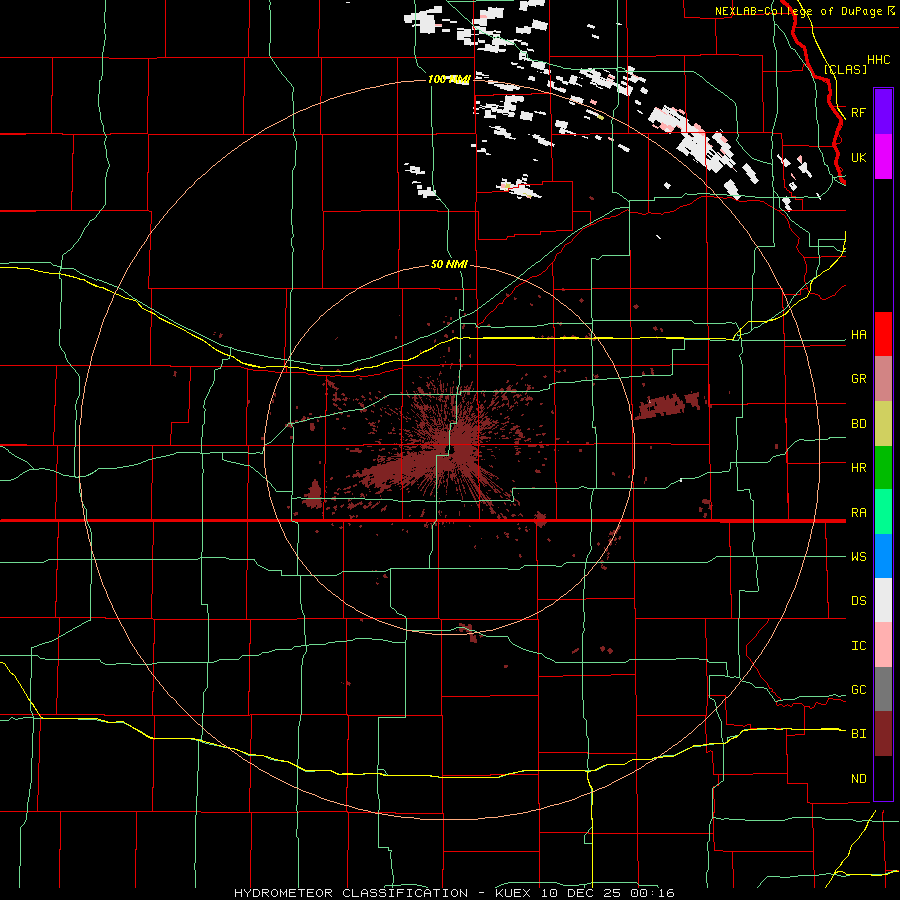Click the BD legend label
Viewport: 900px width, 900px height.
coord(858,424)
